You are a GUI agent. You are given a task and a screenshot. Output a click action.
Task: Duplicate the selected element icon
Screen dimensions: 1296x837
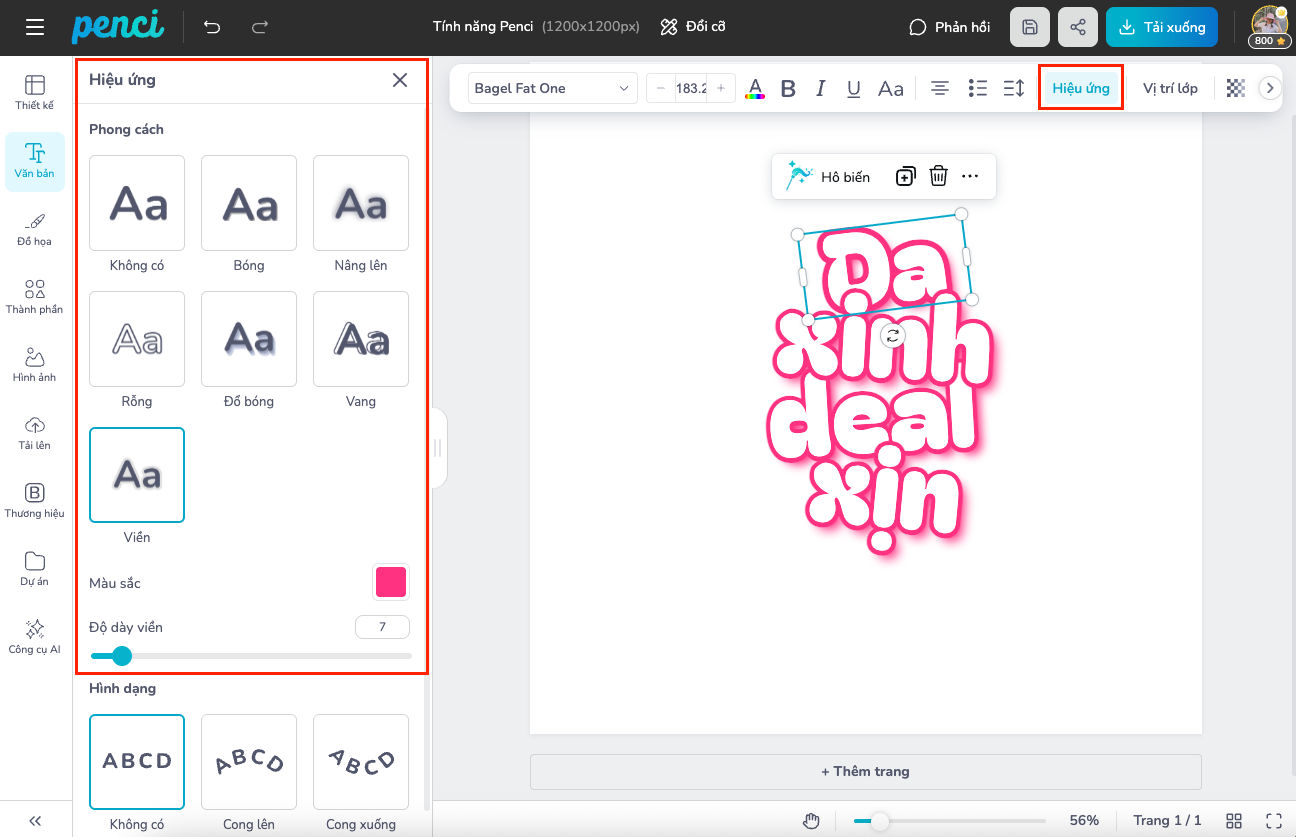point(905,176)
